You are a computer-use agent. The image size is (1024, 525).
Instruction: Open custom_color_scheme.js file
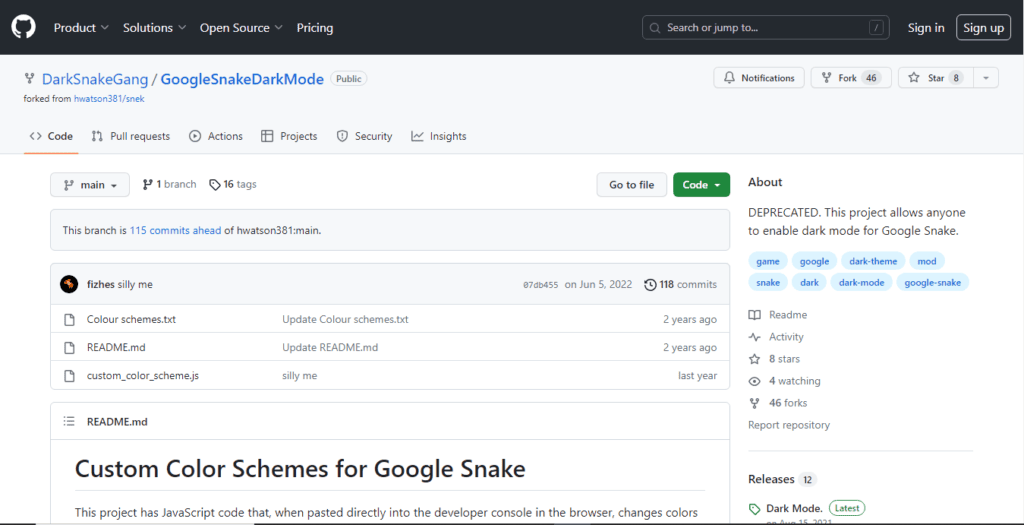pos(143,375)
